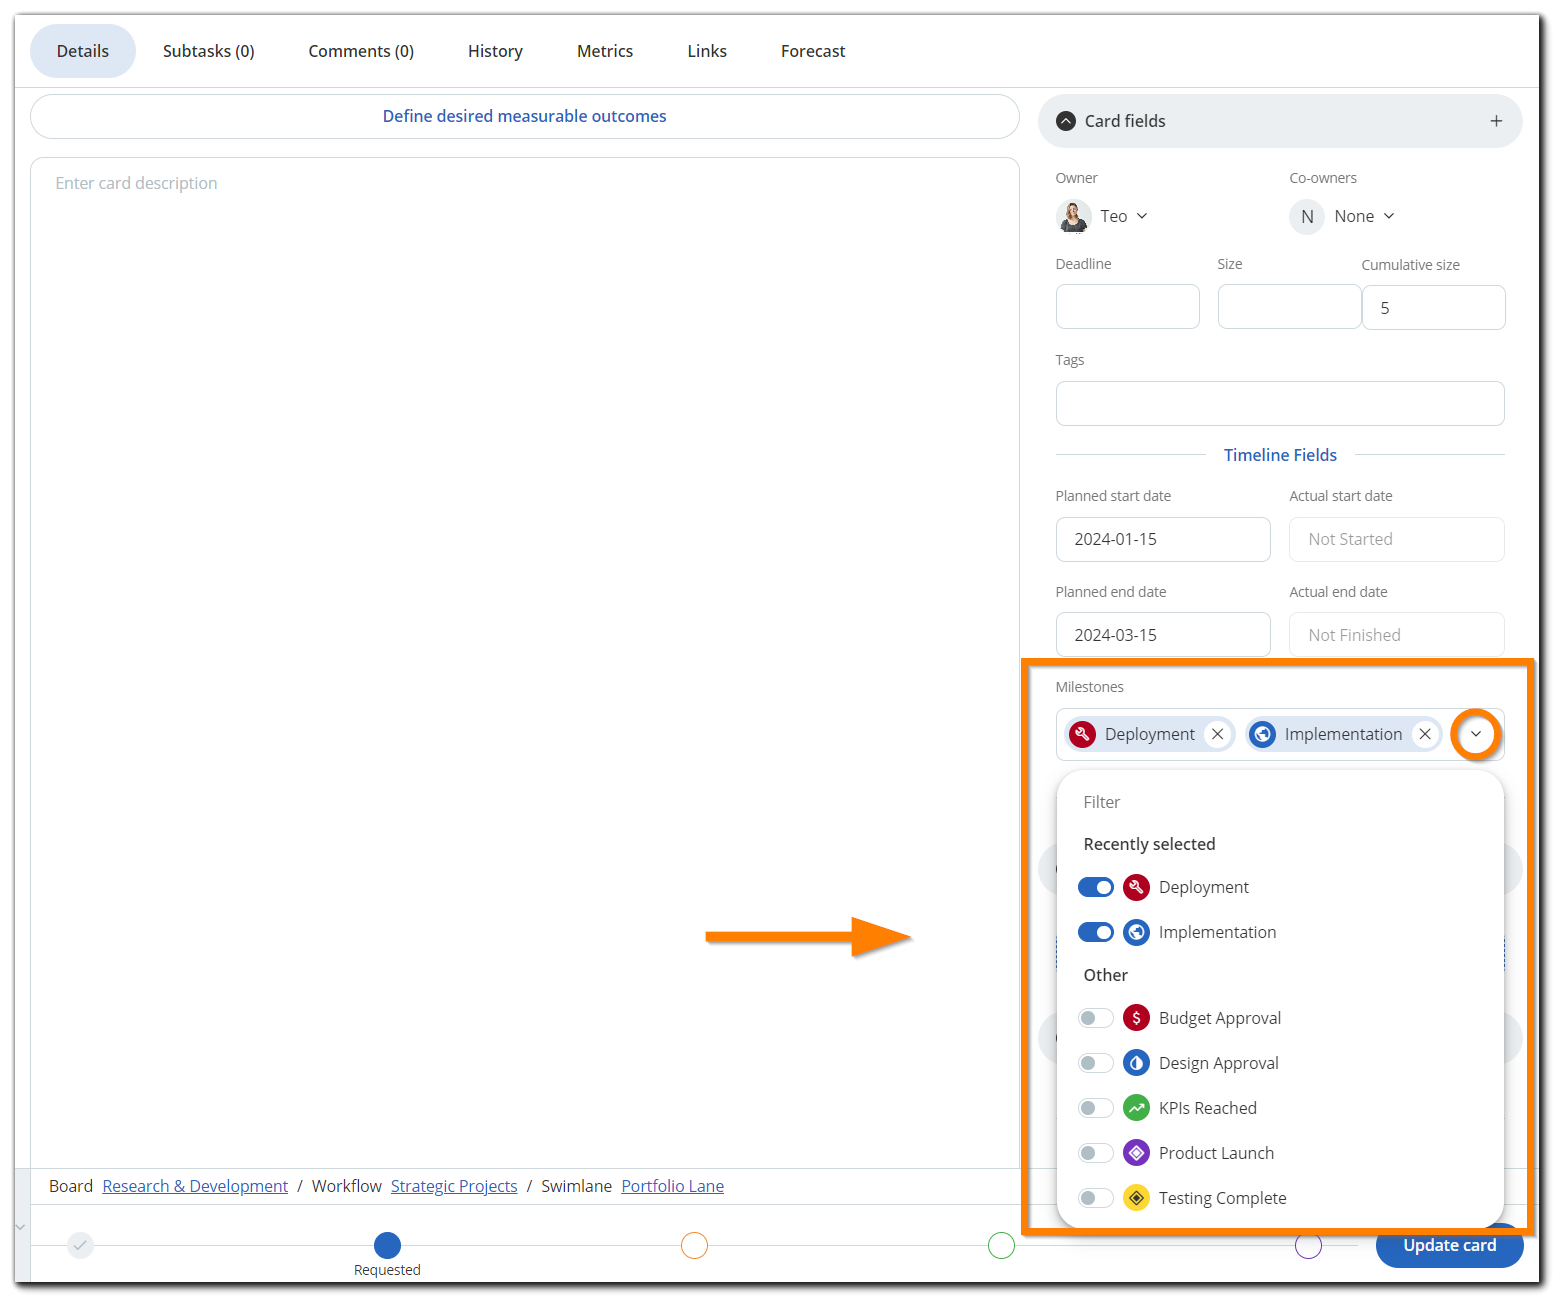Enable the Product Launch toggle

pyautogui.click(x=1096, y=1153)
